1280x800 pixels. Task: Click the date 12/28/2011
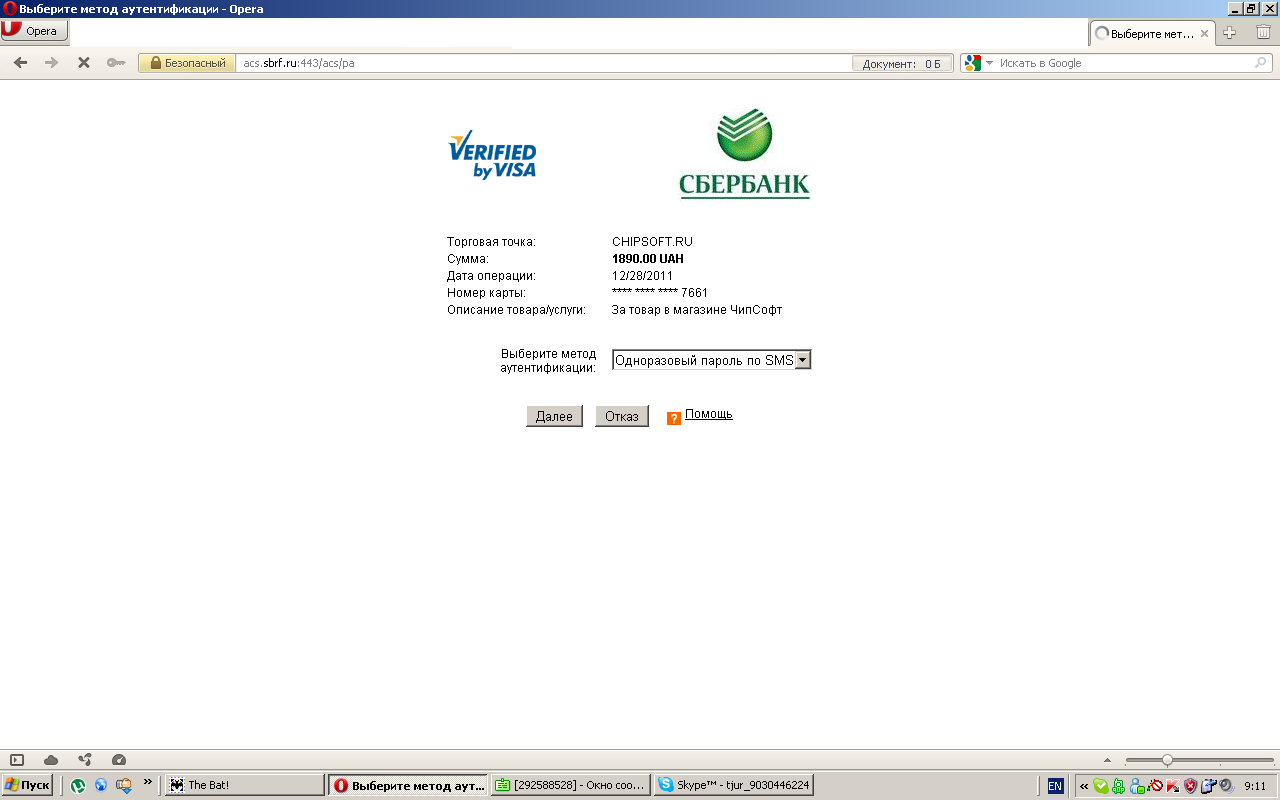tap(642, 276)
